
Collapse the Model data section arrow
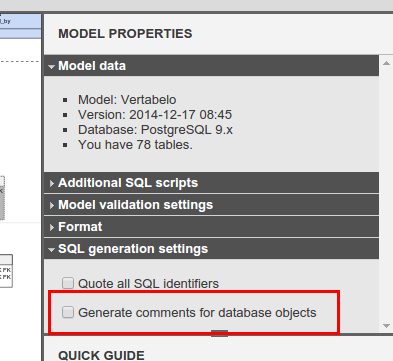(51, 67)
